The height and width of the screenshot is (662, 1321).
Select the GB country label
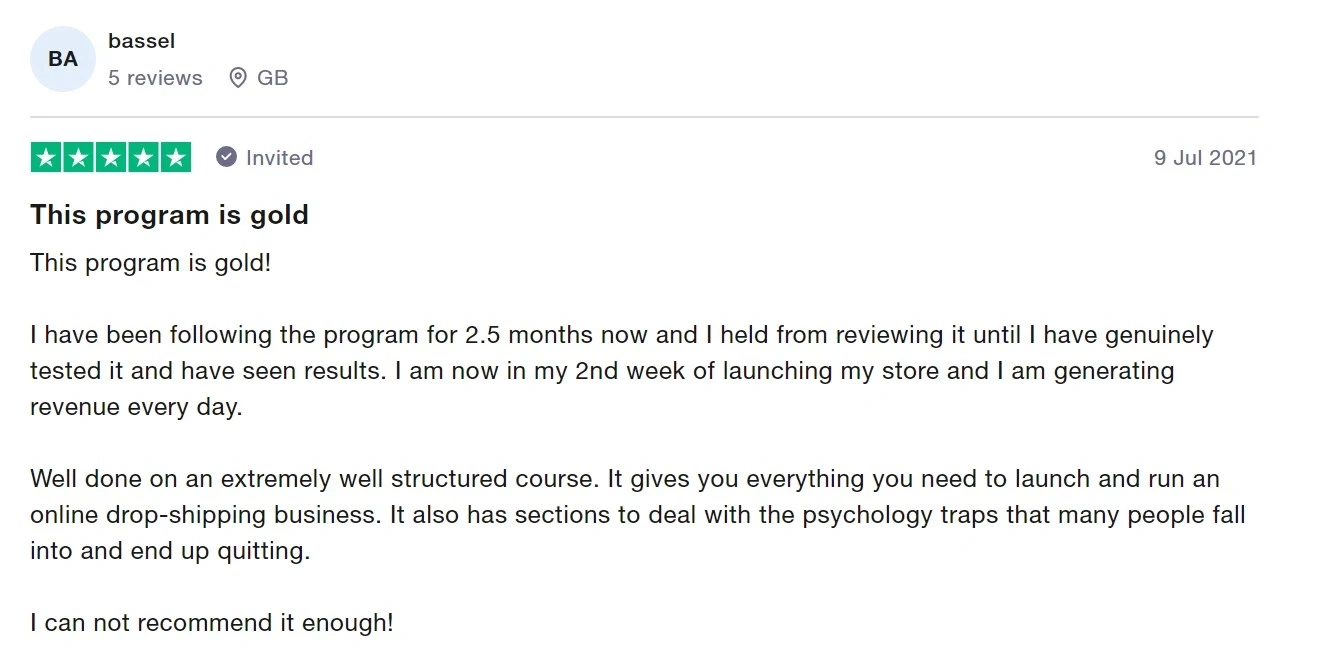click(x=273, y=78)
